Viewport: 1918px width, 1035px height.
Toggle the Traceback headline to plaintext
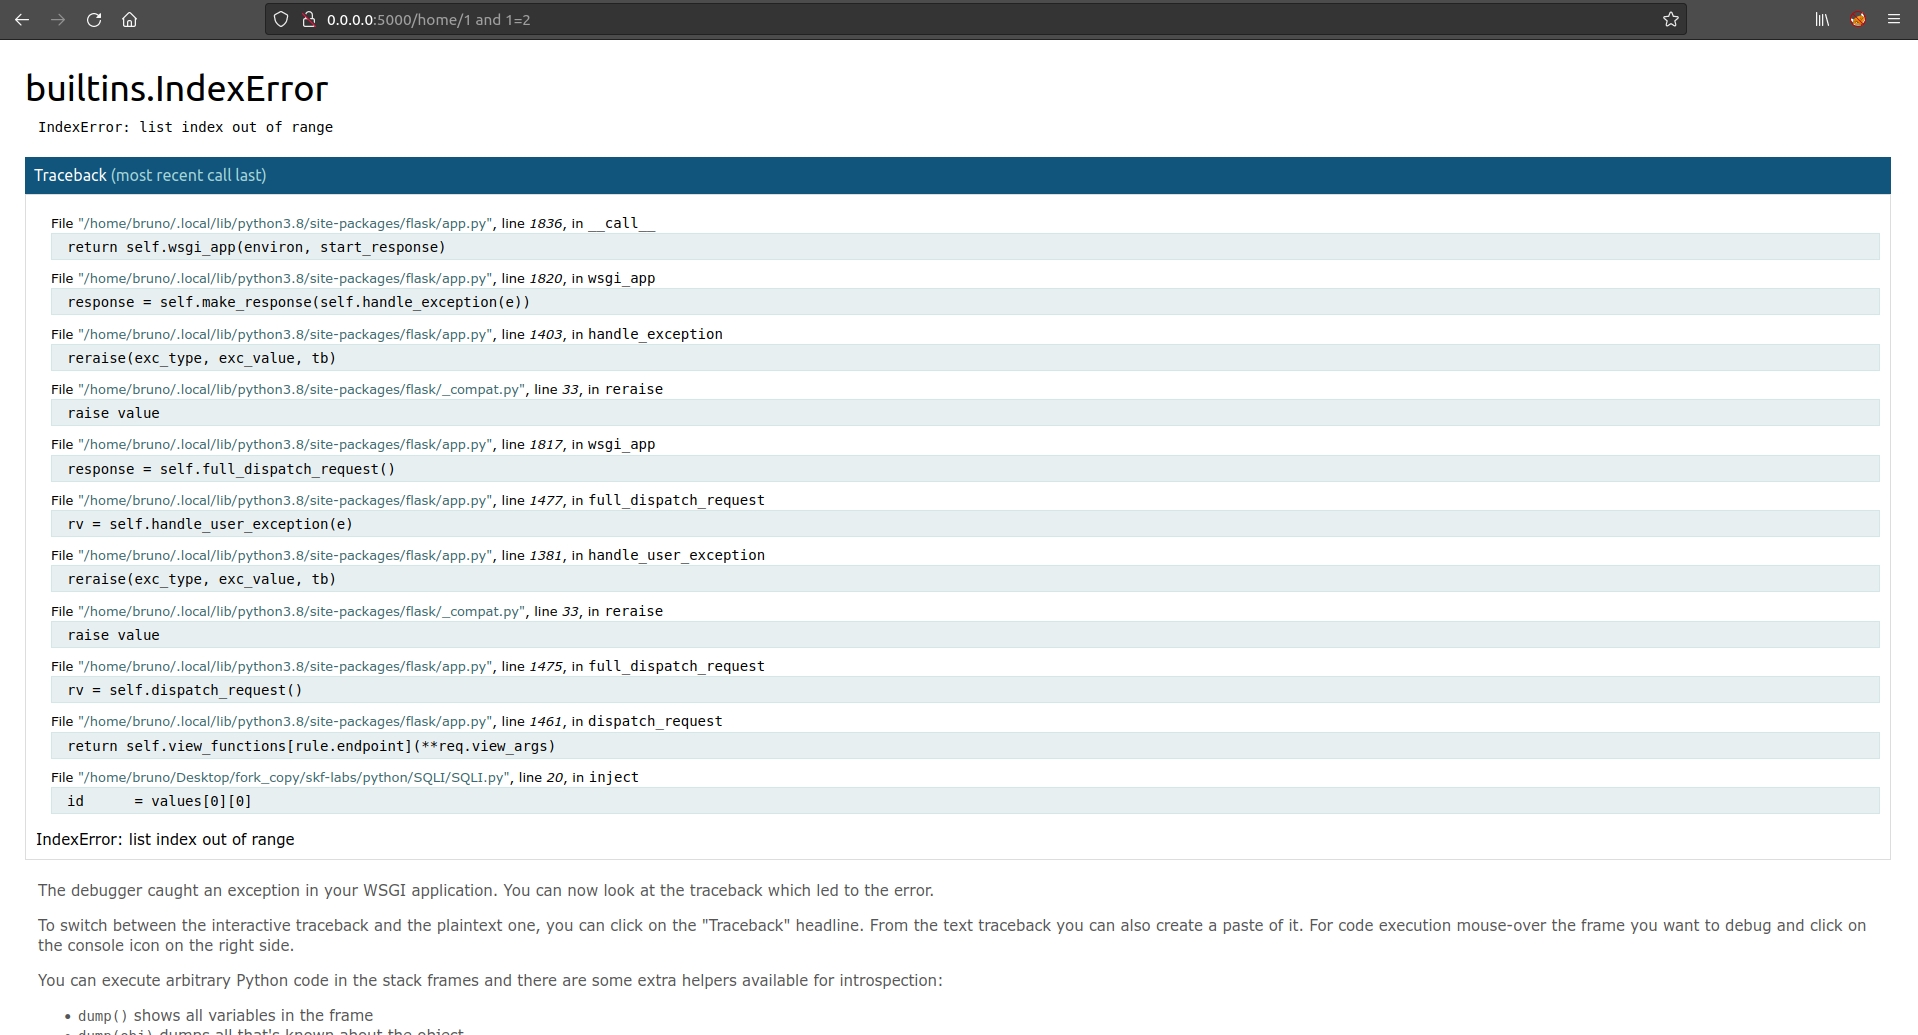(70, 175)
